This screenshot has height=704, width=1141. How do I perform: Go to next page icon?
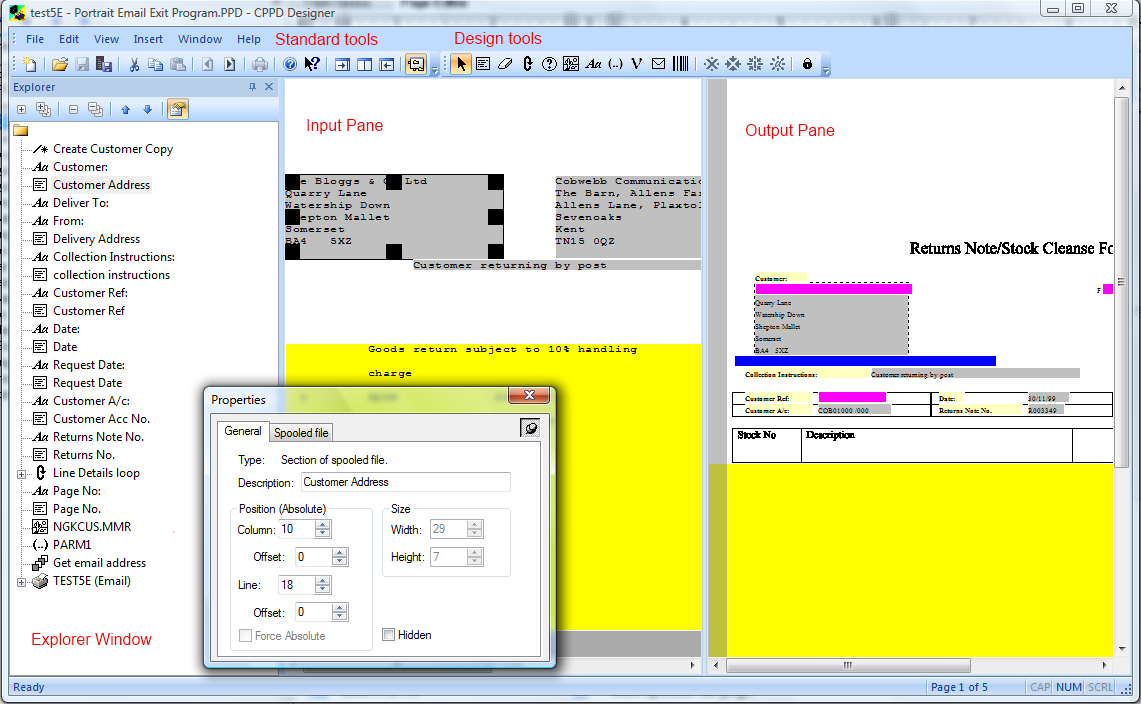(230, 64)
